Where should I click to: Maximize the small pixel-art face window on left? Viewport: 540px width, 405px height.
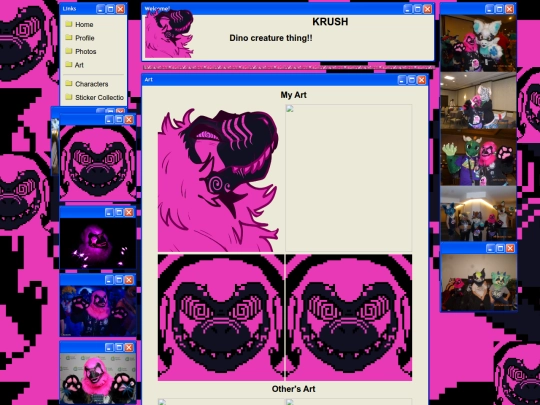(119, 120)
